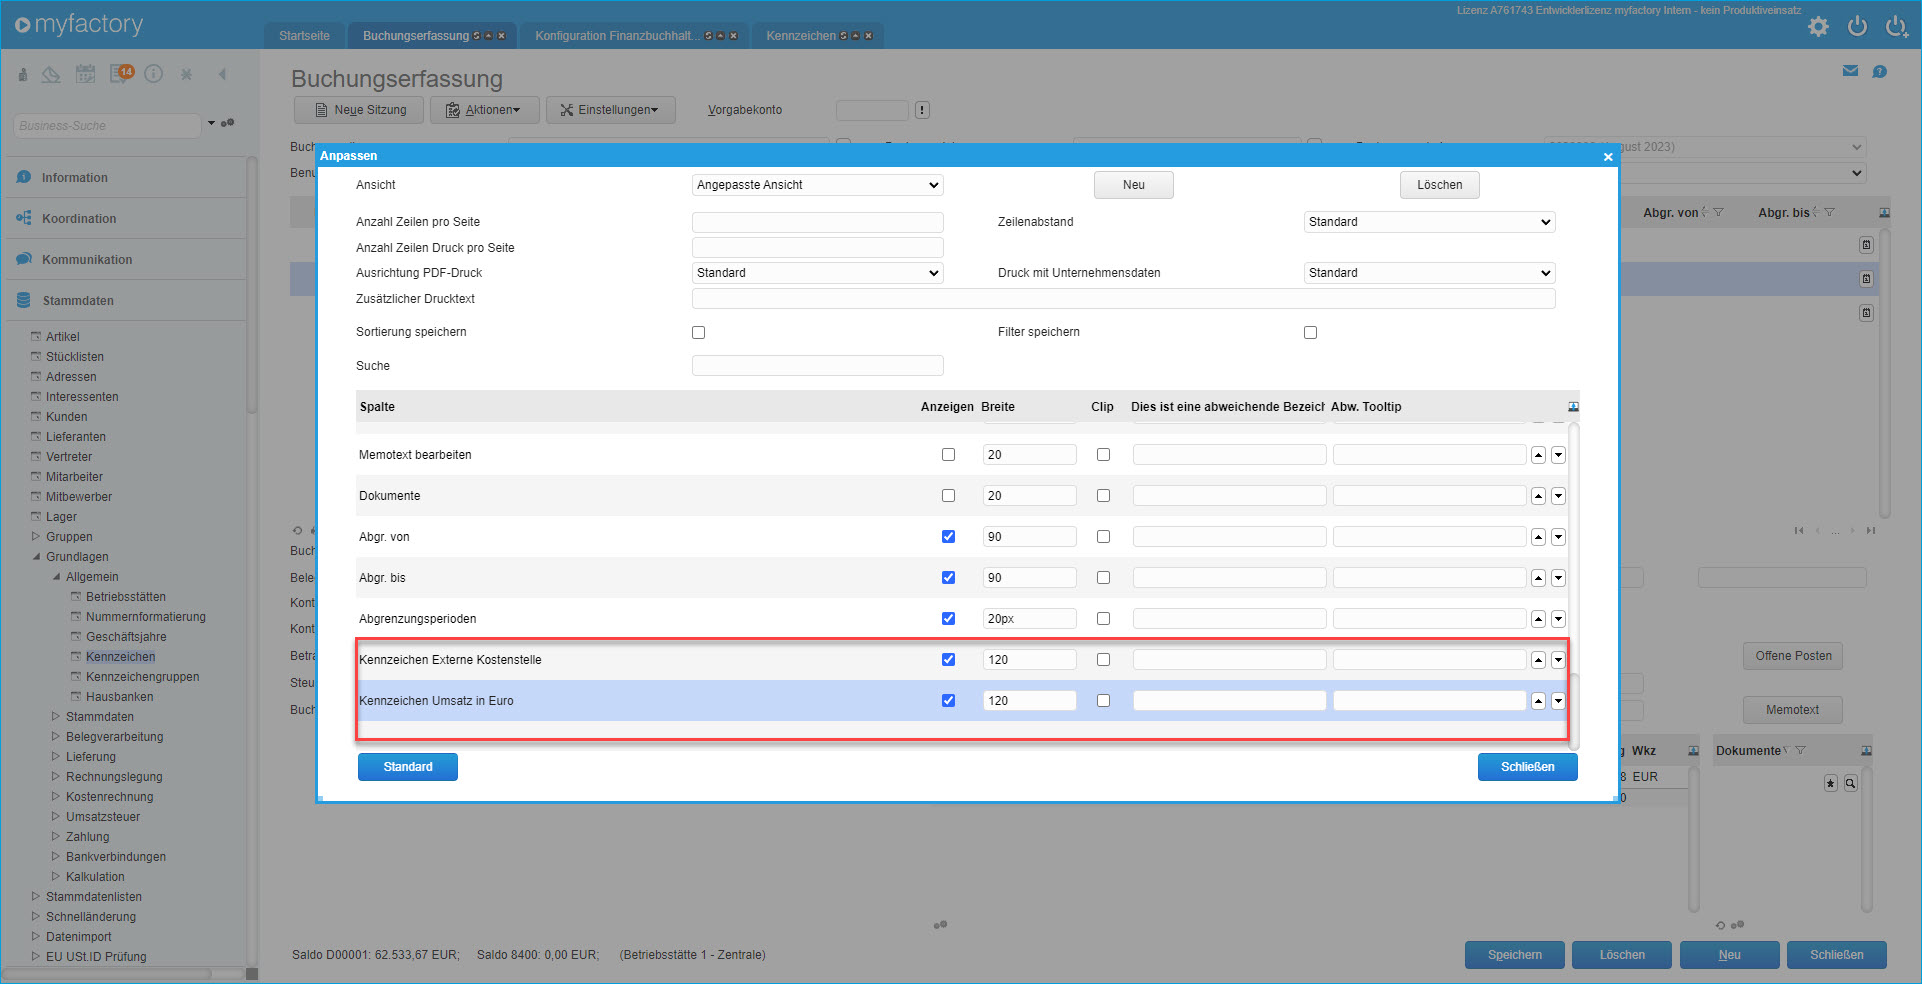
Task: Enable Filter speichern checkbox
Action: pyautogui.click(x=1310, y=332)
